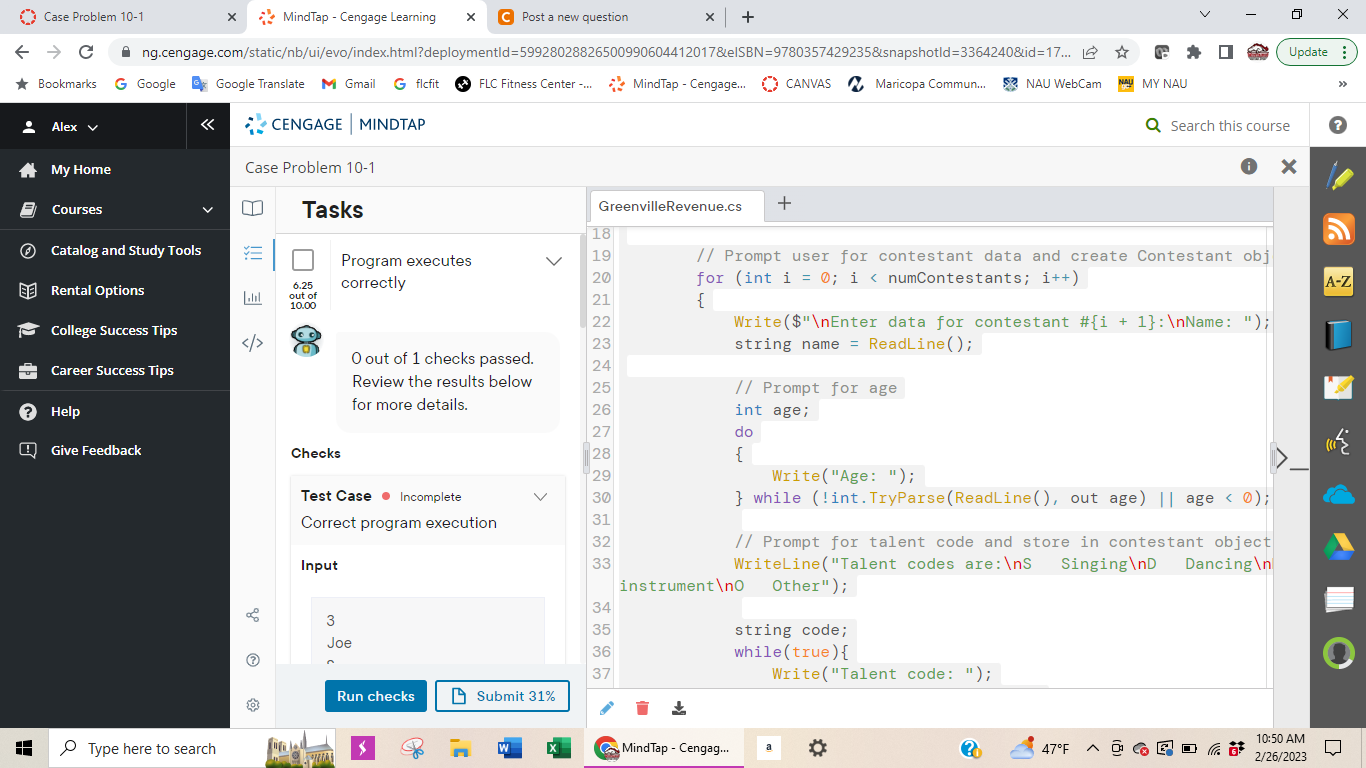Click Chrome Update button
The width and height of the screenshot is (1366, 768).
(1316, 52)
